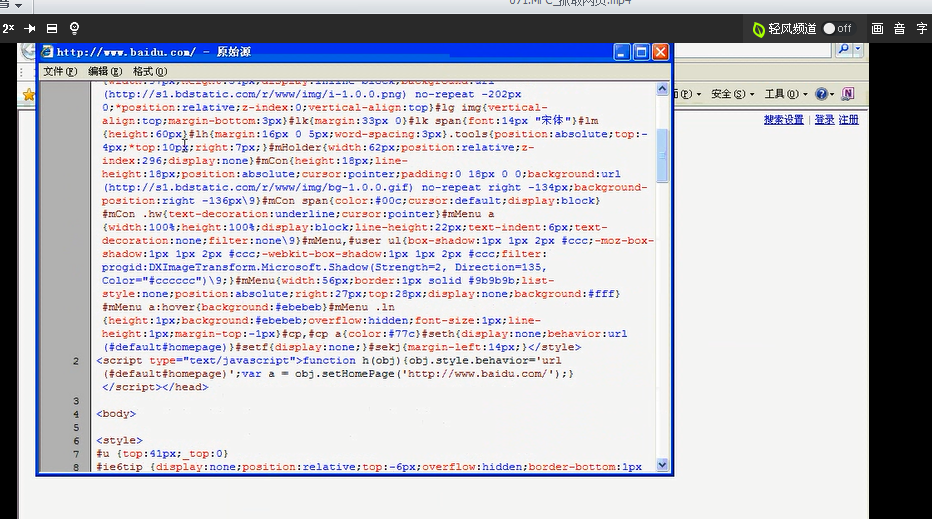Open the 音 audio settings
Viewport: 932px width, 519px height.
click(899, 29)
